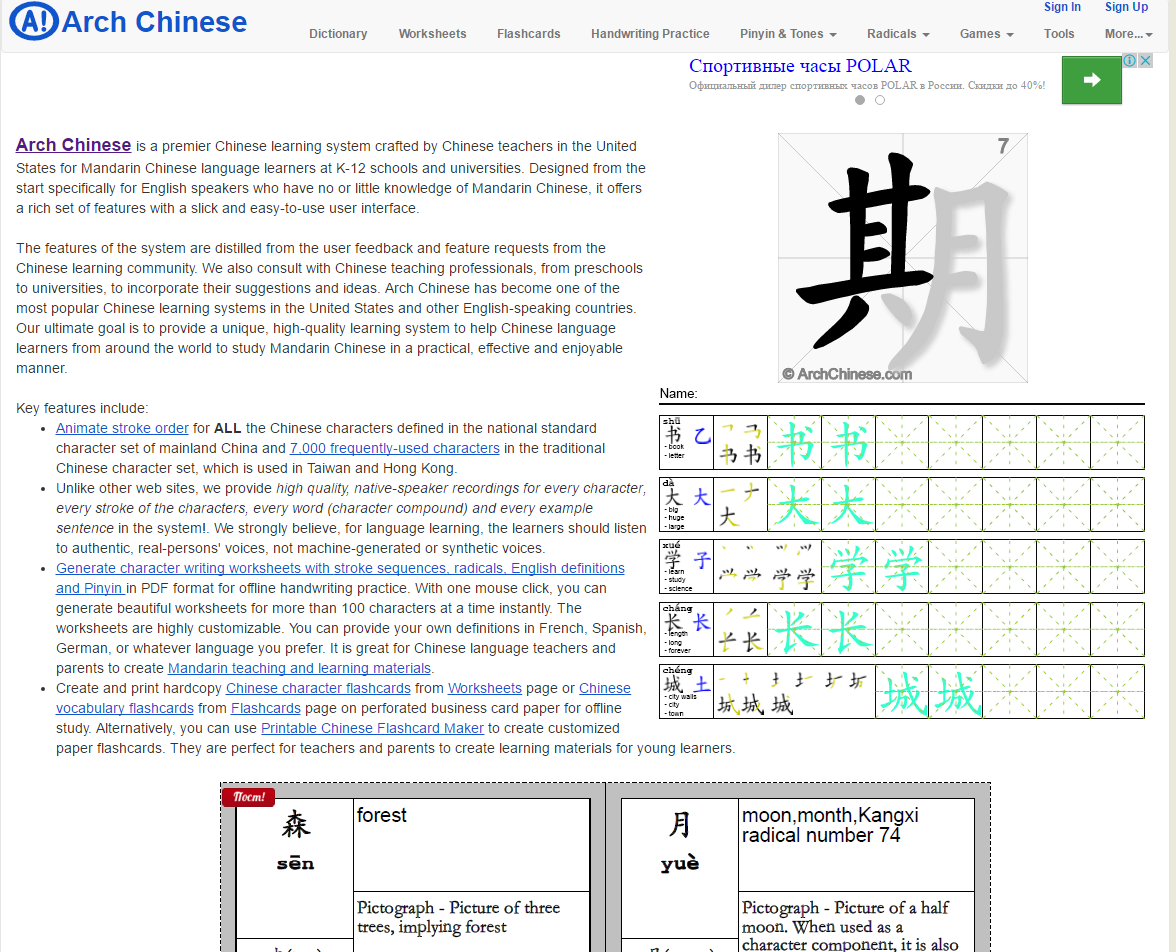This screenshot has width=1176, height=952.
Task: Open Handwriting Practice from the navbar
Action: [x=650, y=34]
